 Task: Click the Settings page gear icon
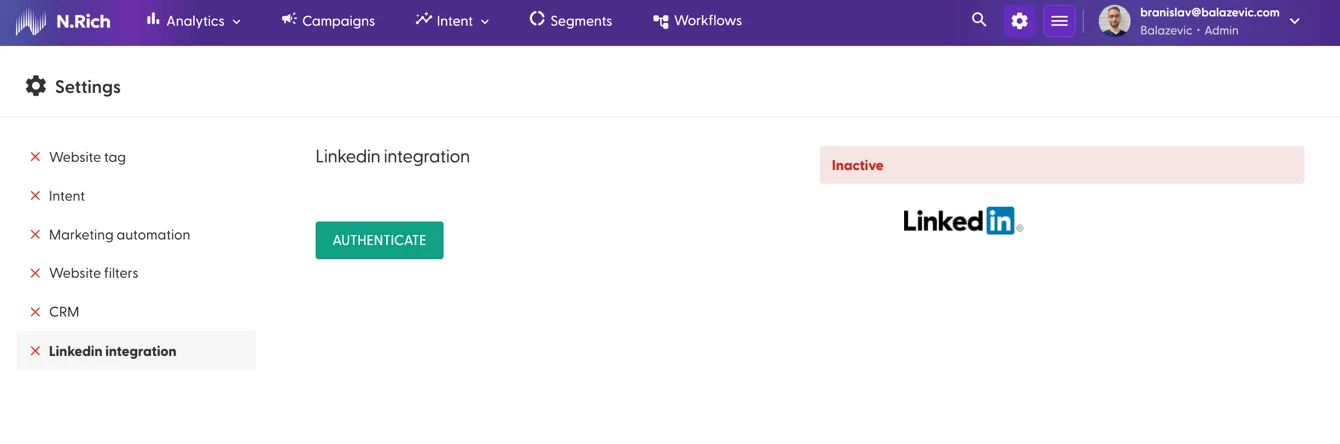36,86
